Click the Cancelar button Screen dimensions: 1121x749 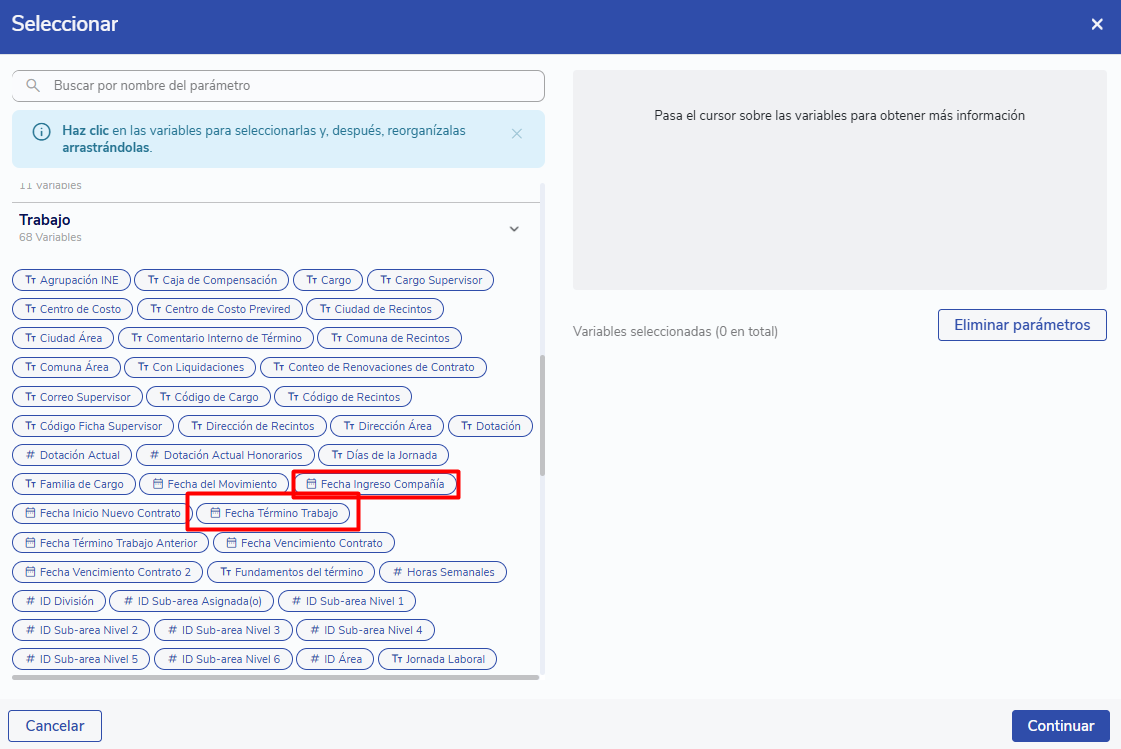coord(55,726)
